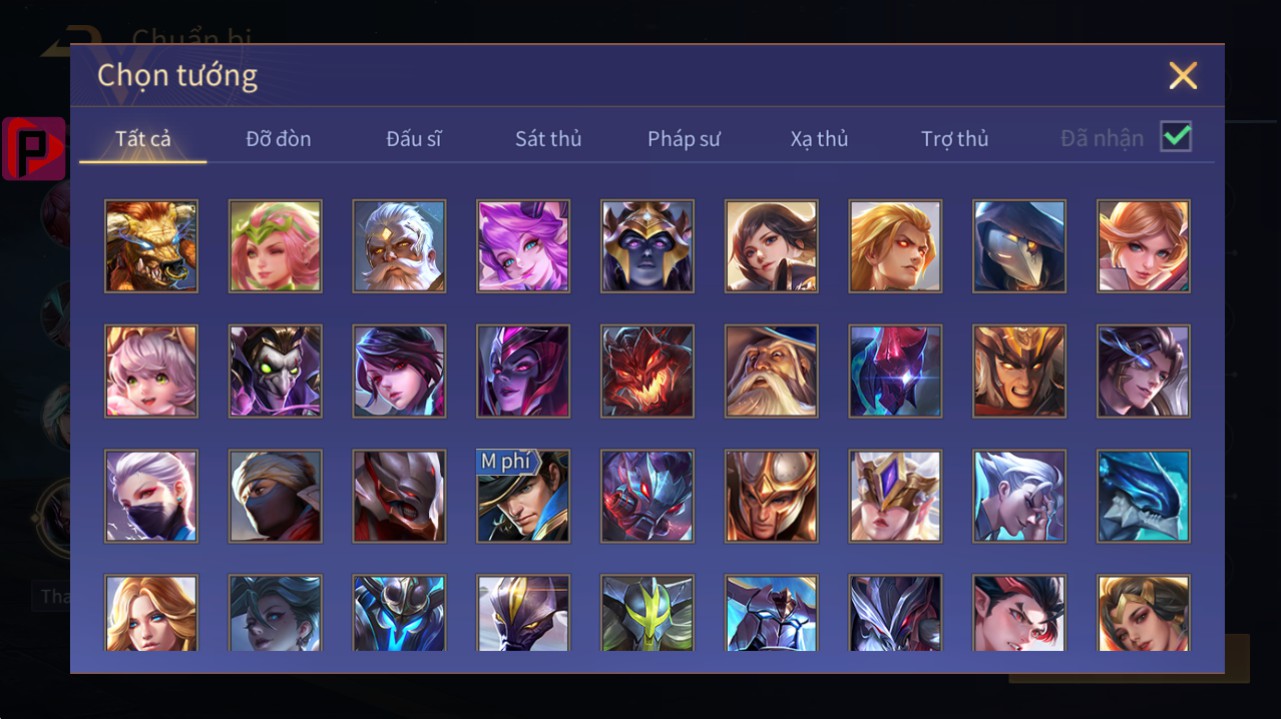Click the red P logo icon
Screen dimensions: 1281x719
pyautogui.click(x=34, y=149)
